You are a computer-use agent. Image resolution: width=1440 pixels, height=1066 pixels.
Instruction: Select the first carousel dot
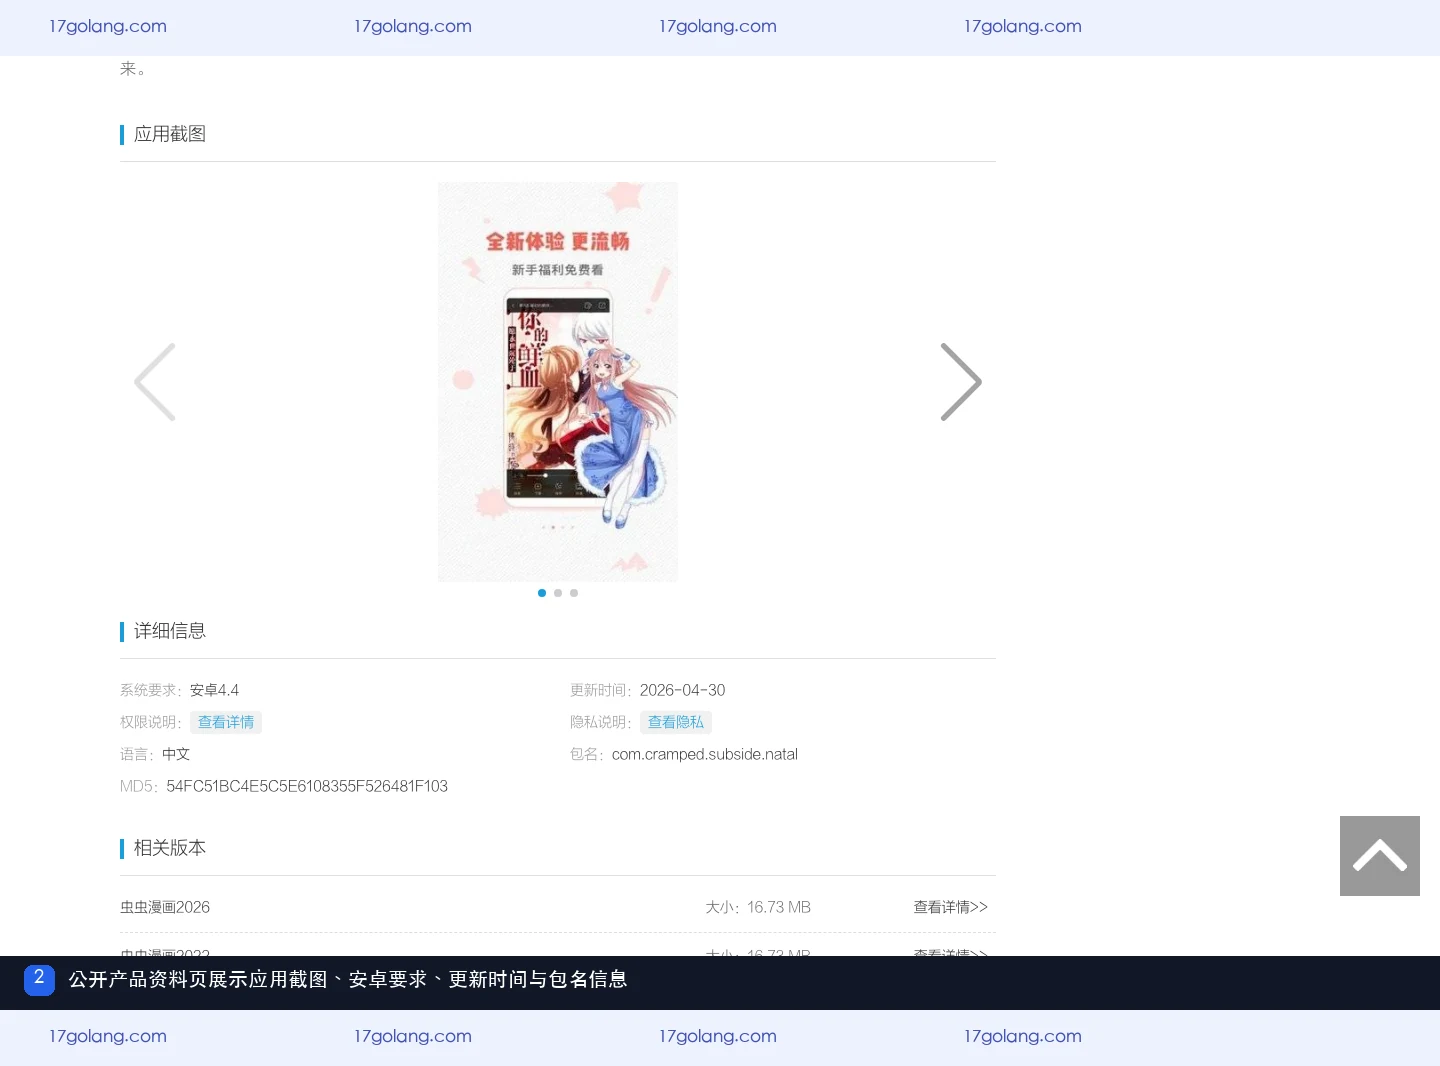click(542, 593)
